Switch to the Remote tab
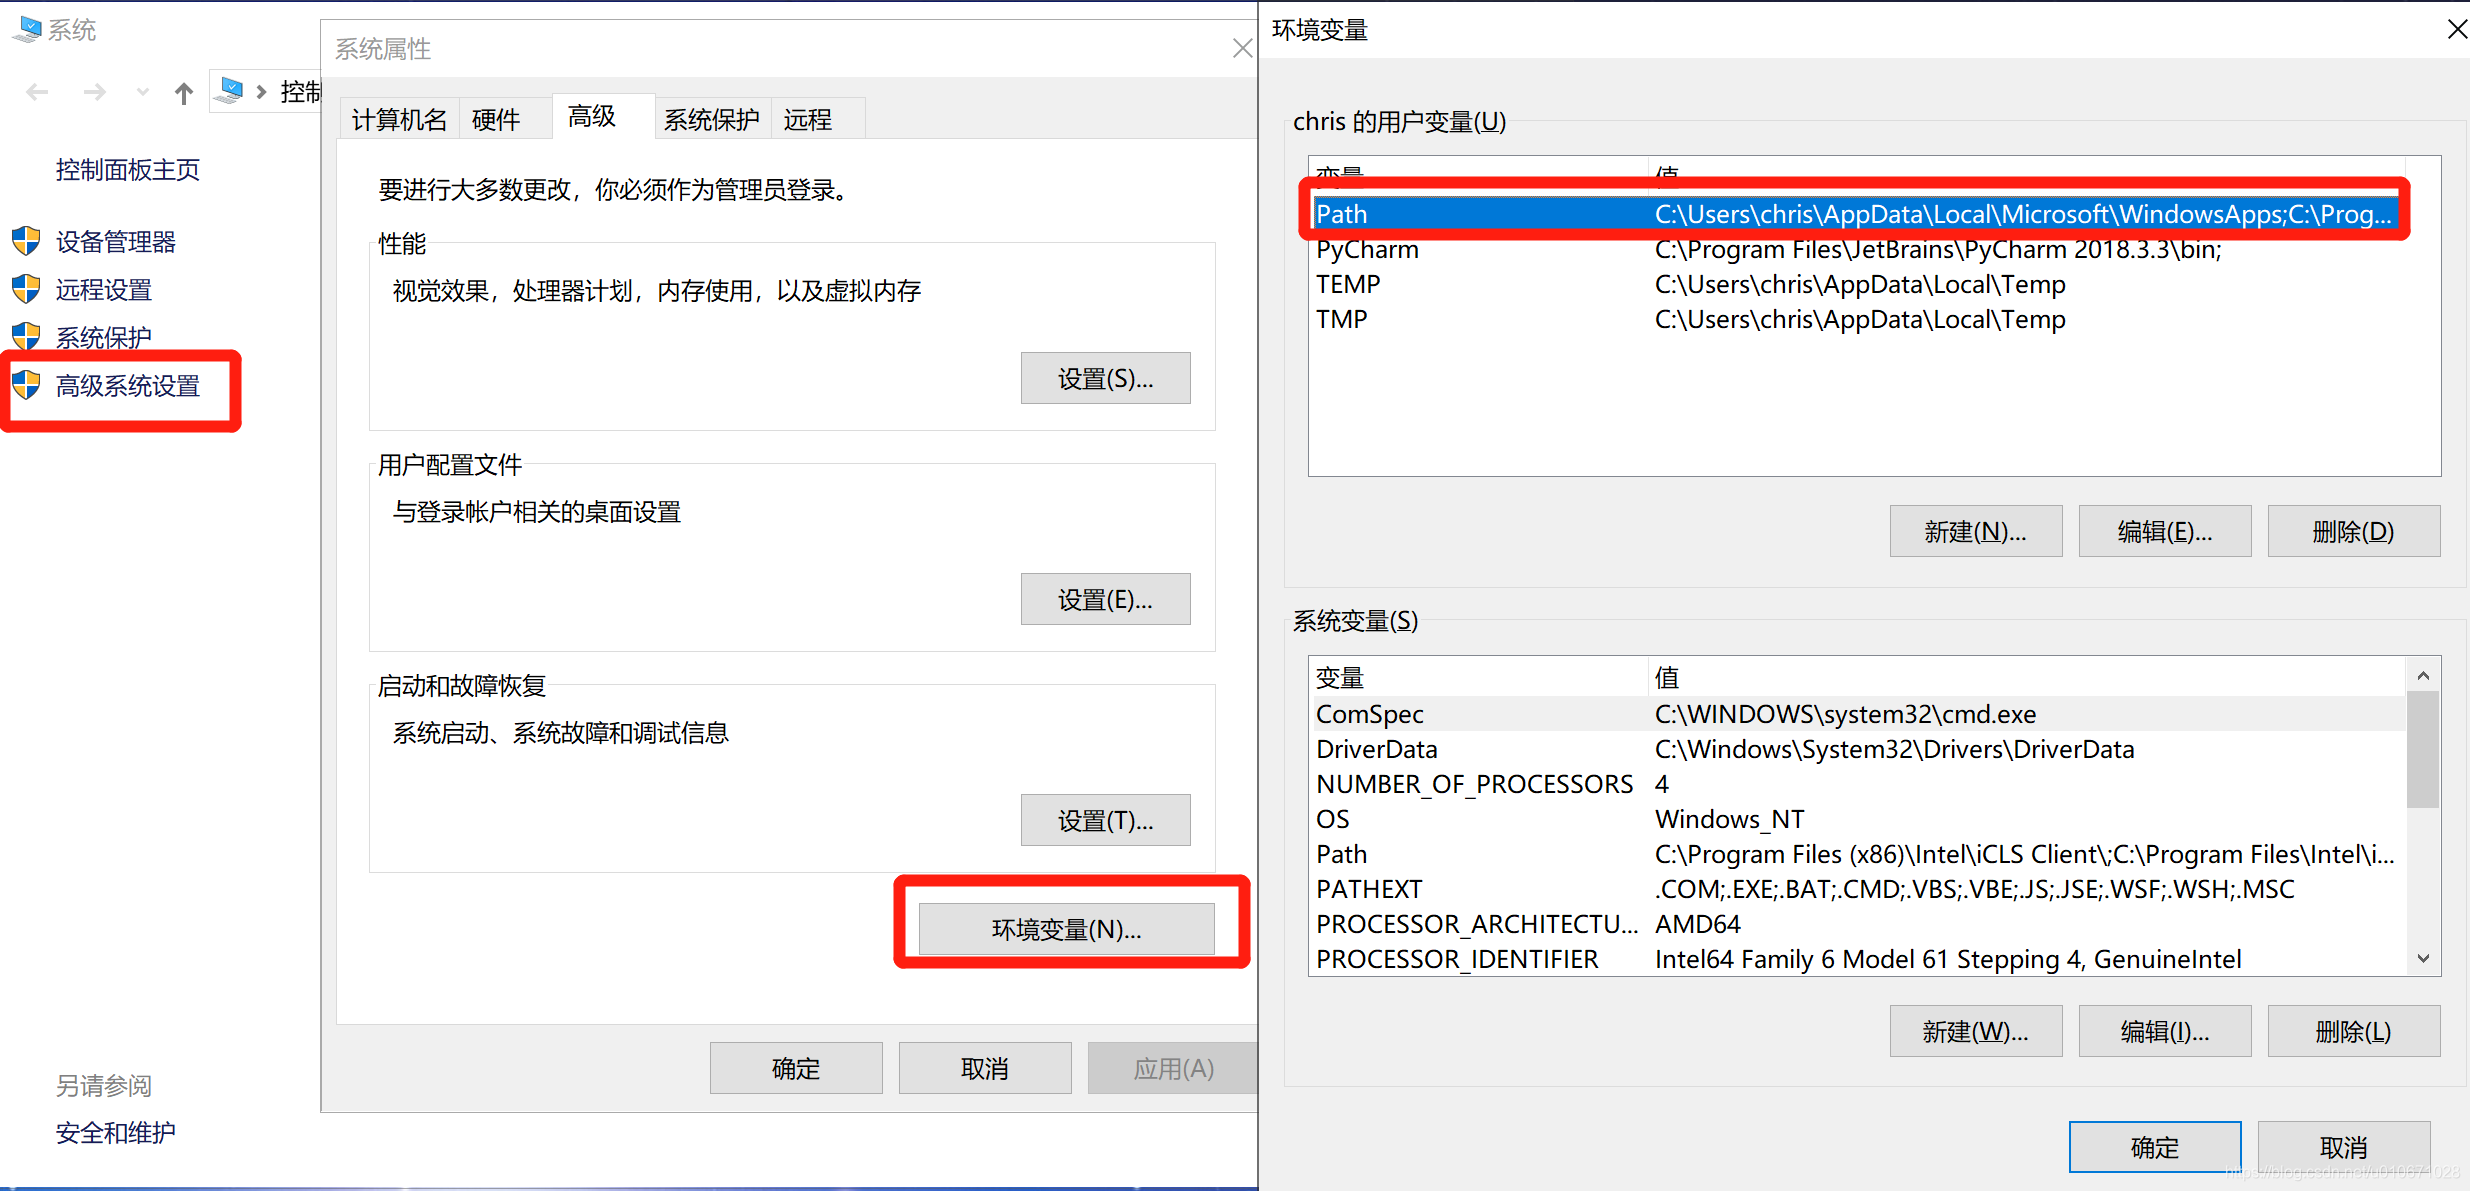 coord(807,120)
